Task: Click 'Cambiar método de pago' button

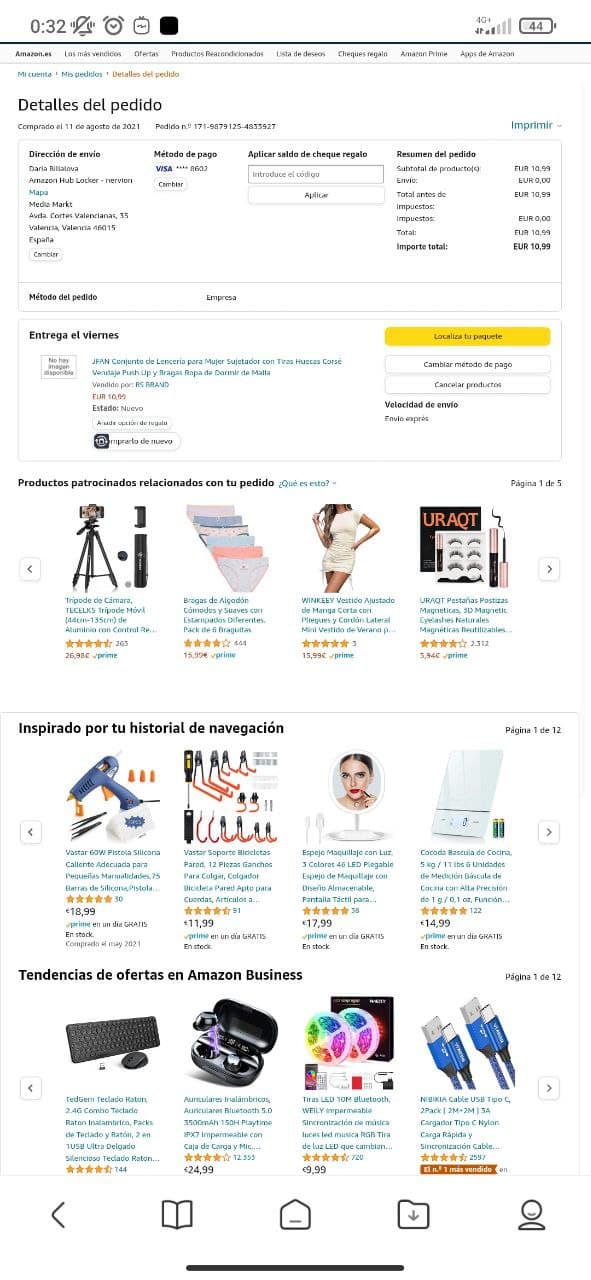Action: (x=467, y=364)
